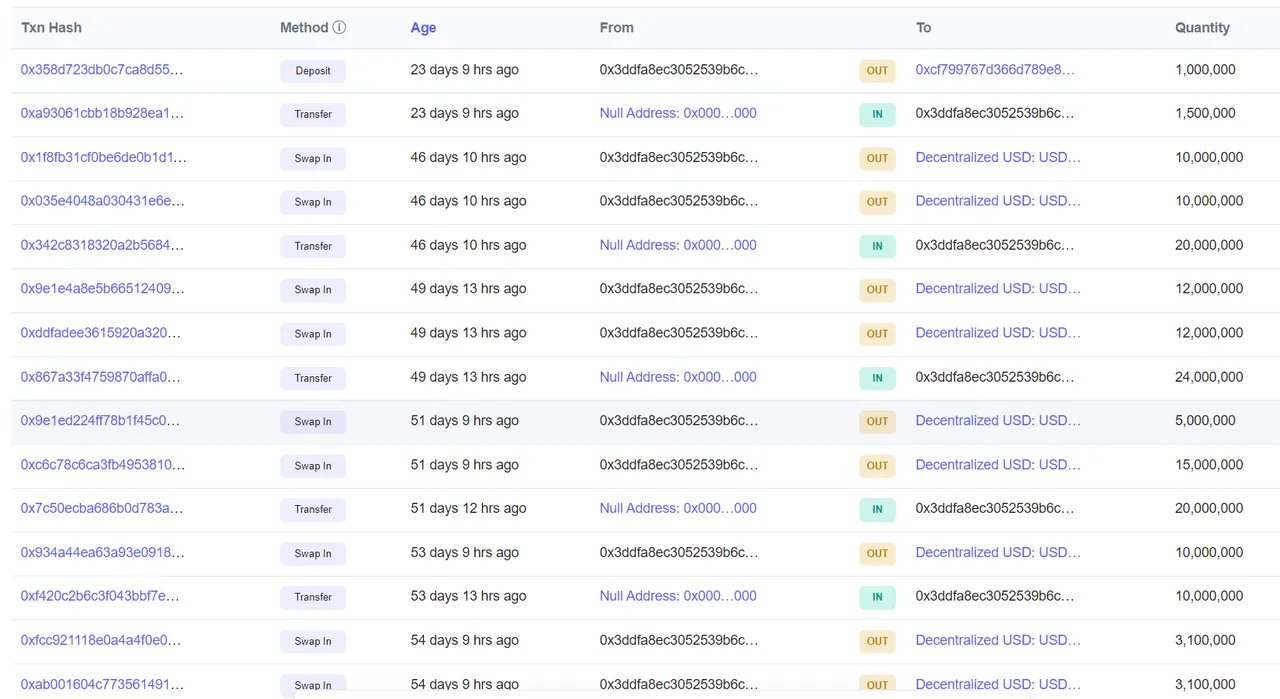This screenshot has width=1280, height=699.
Task: Click IN label in the 1,500,000 row
Action: click(877, 114)
